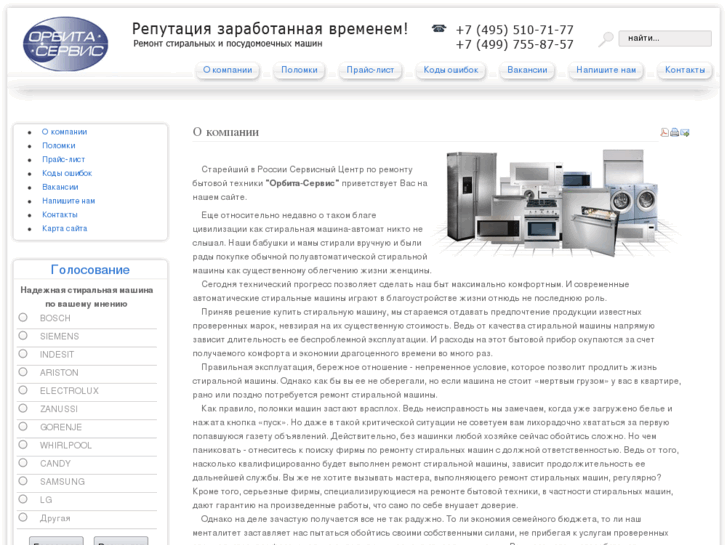Click Контакты link in sidebar
Screen dimensions: 727x545
tap(60, 215)
